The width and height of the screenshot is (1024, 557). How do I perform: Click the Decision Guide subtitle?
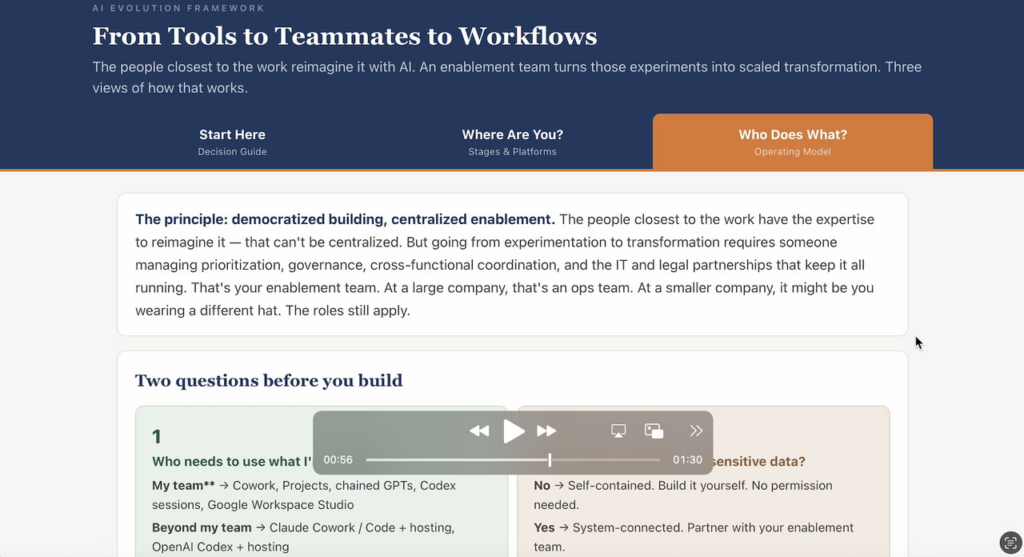[x=232, y=151]
